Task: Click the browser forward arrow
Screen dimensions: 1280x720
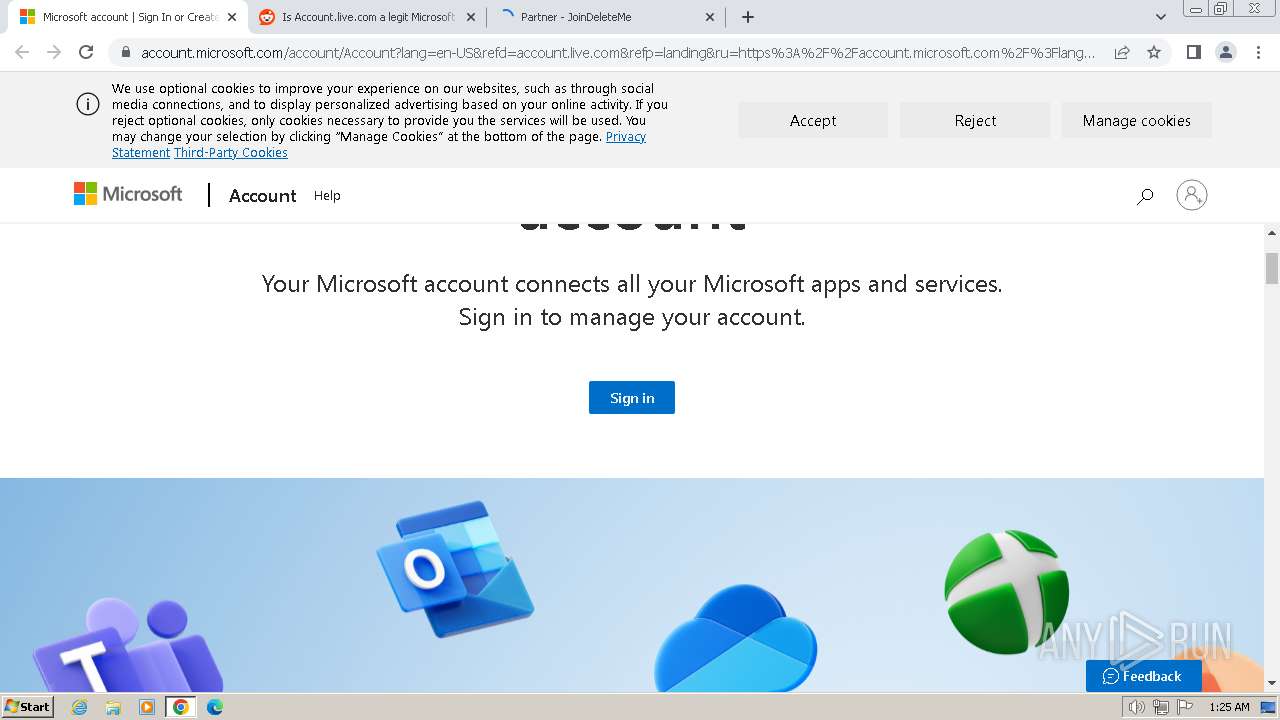Action: (x=54, y=52)
